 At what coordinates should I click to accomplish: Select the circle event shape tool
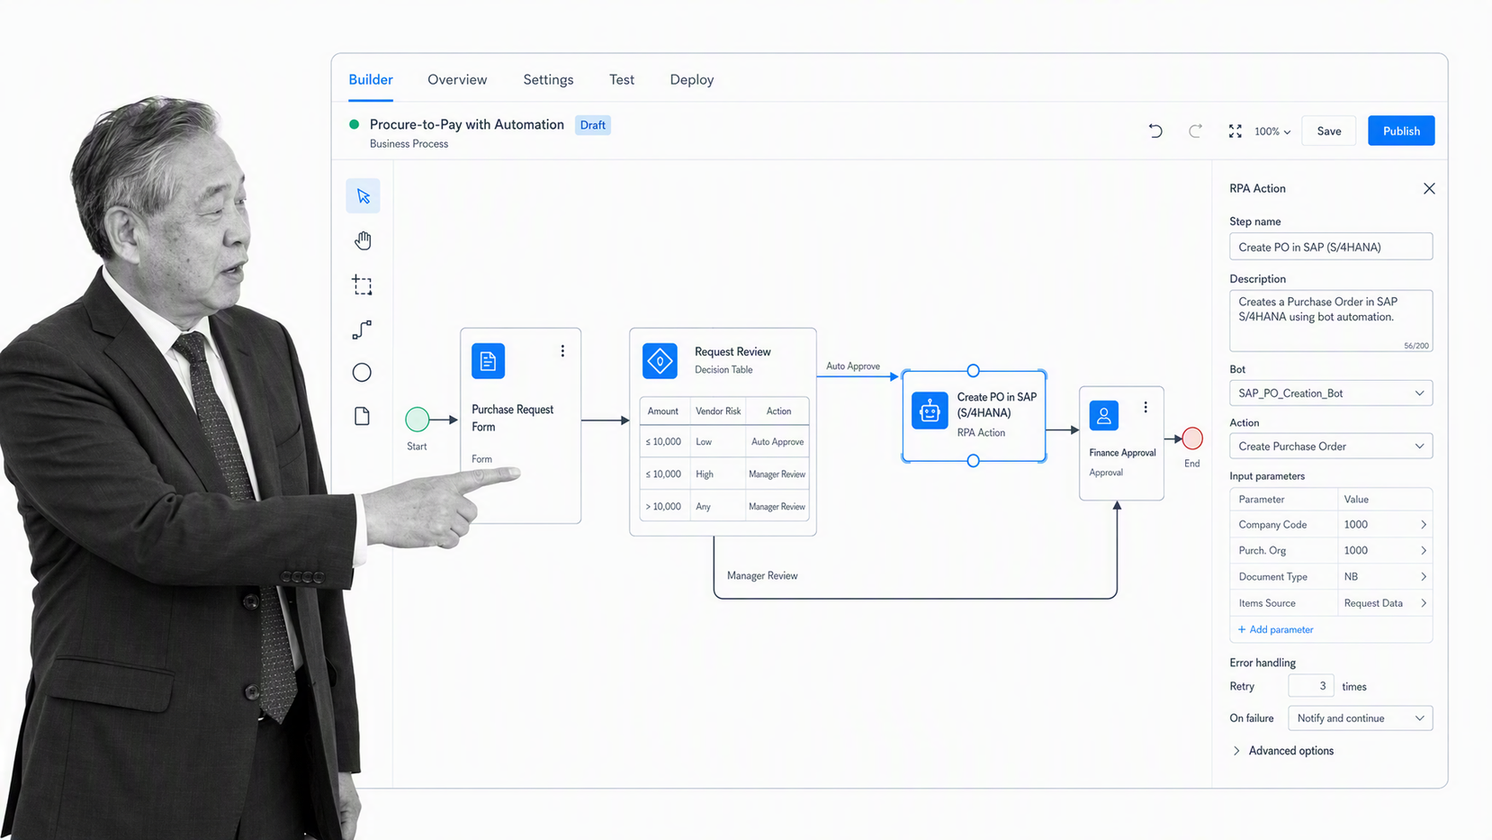(362, 373)
